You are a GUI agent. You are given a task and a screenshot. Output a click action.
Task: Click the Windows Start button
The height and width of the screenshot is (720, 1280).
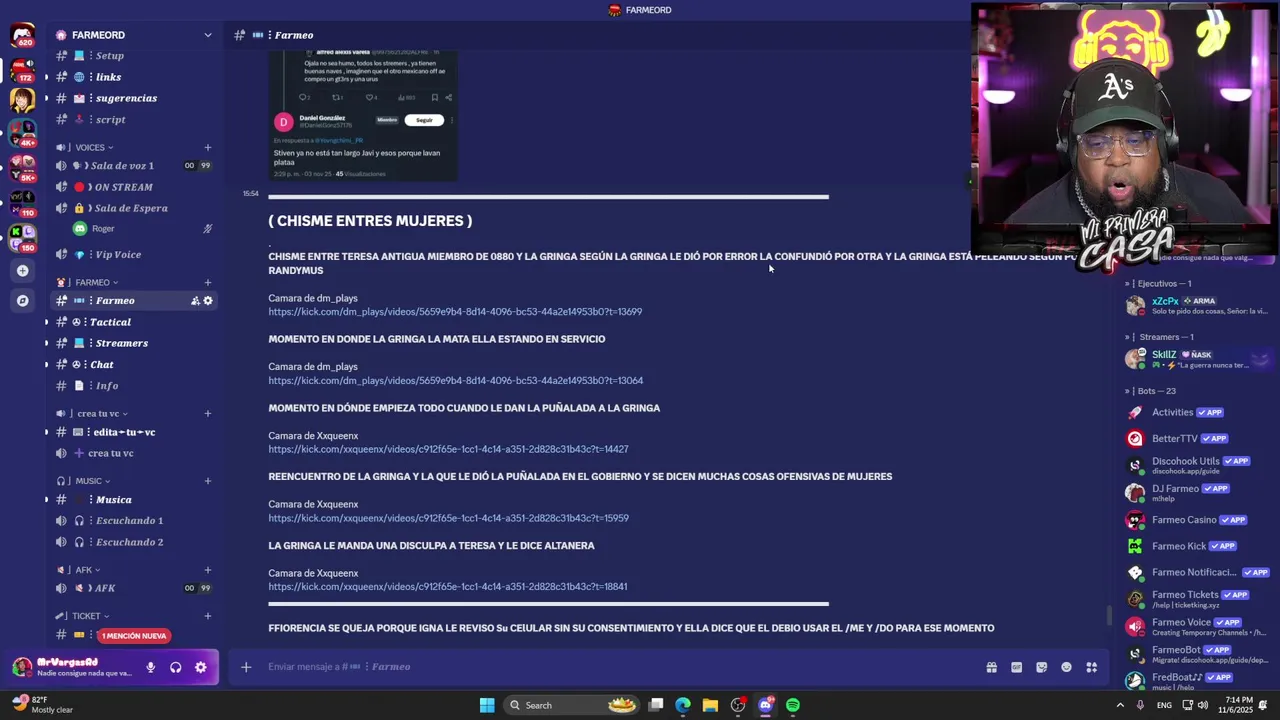(x=487, y=705)
